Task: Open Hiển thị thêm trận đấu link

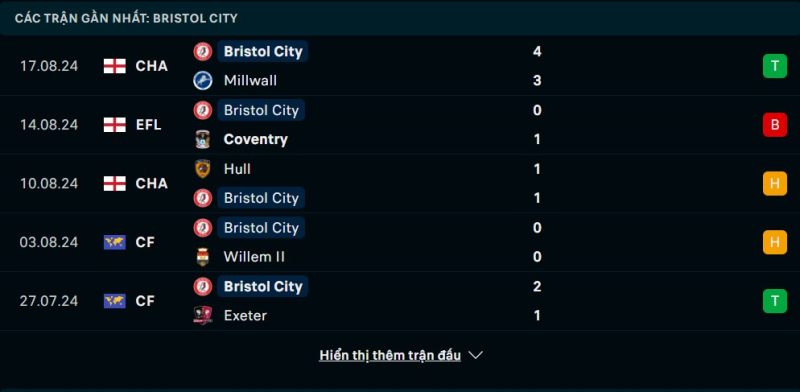Action: click(x=390, y=355)
